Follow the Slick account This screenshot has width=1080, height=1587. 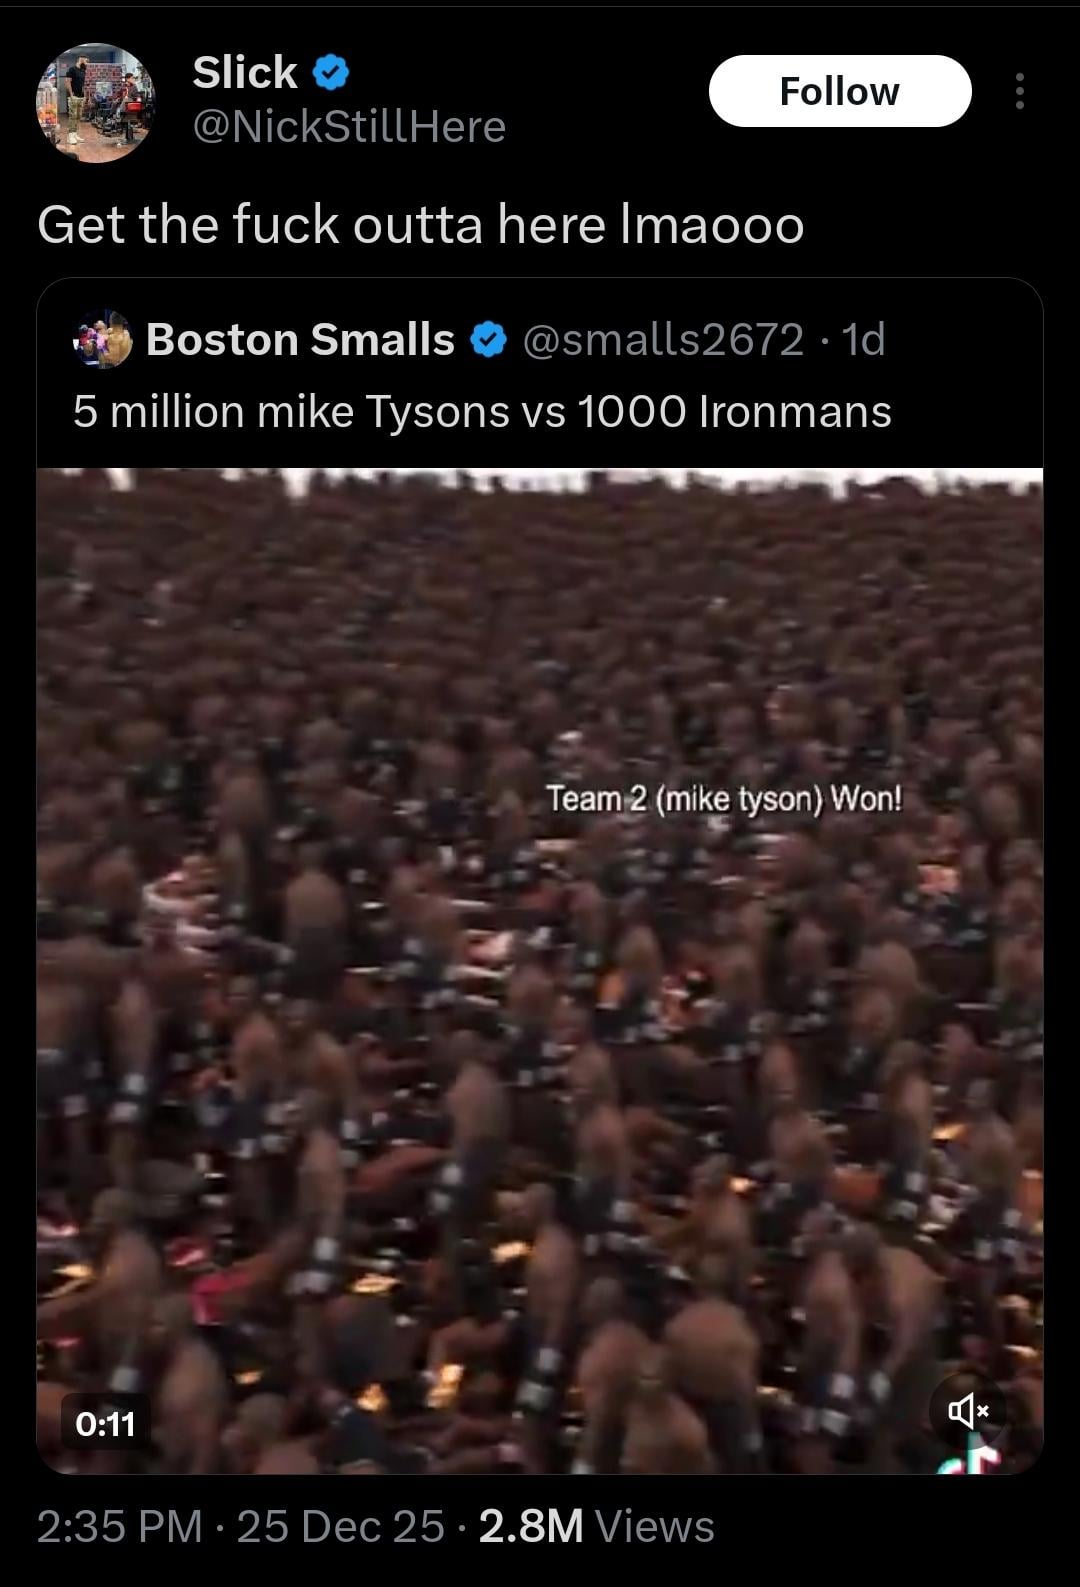pyautogui.click(x=840, y=91)
